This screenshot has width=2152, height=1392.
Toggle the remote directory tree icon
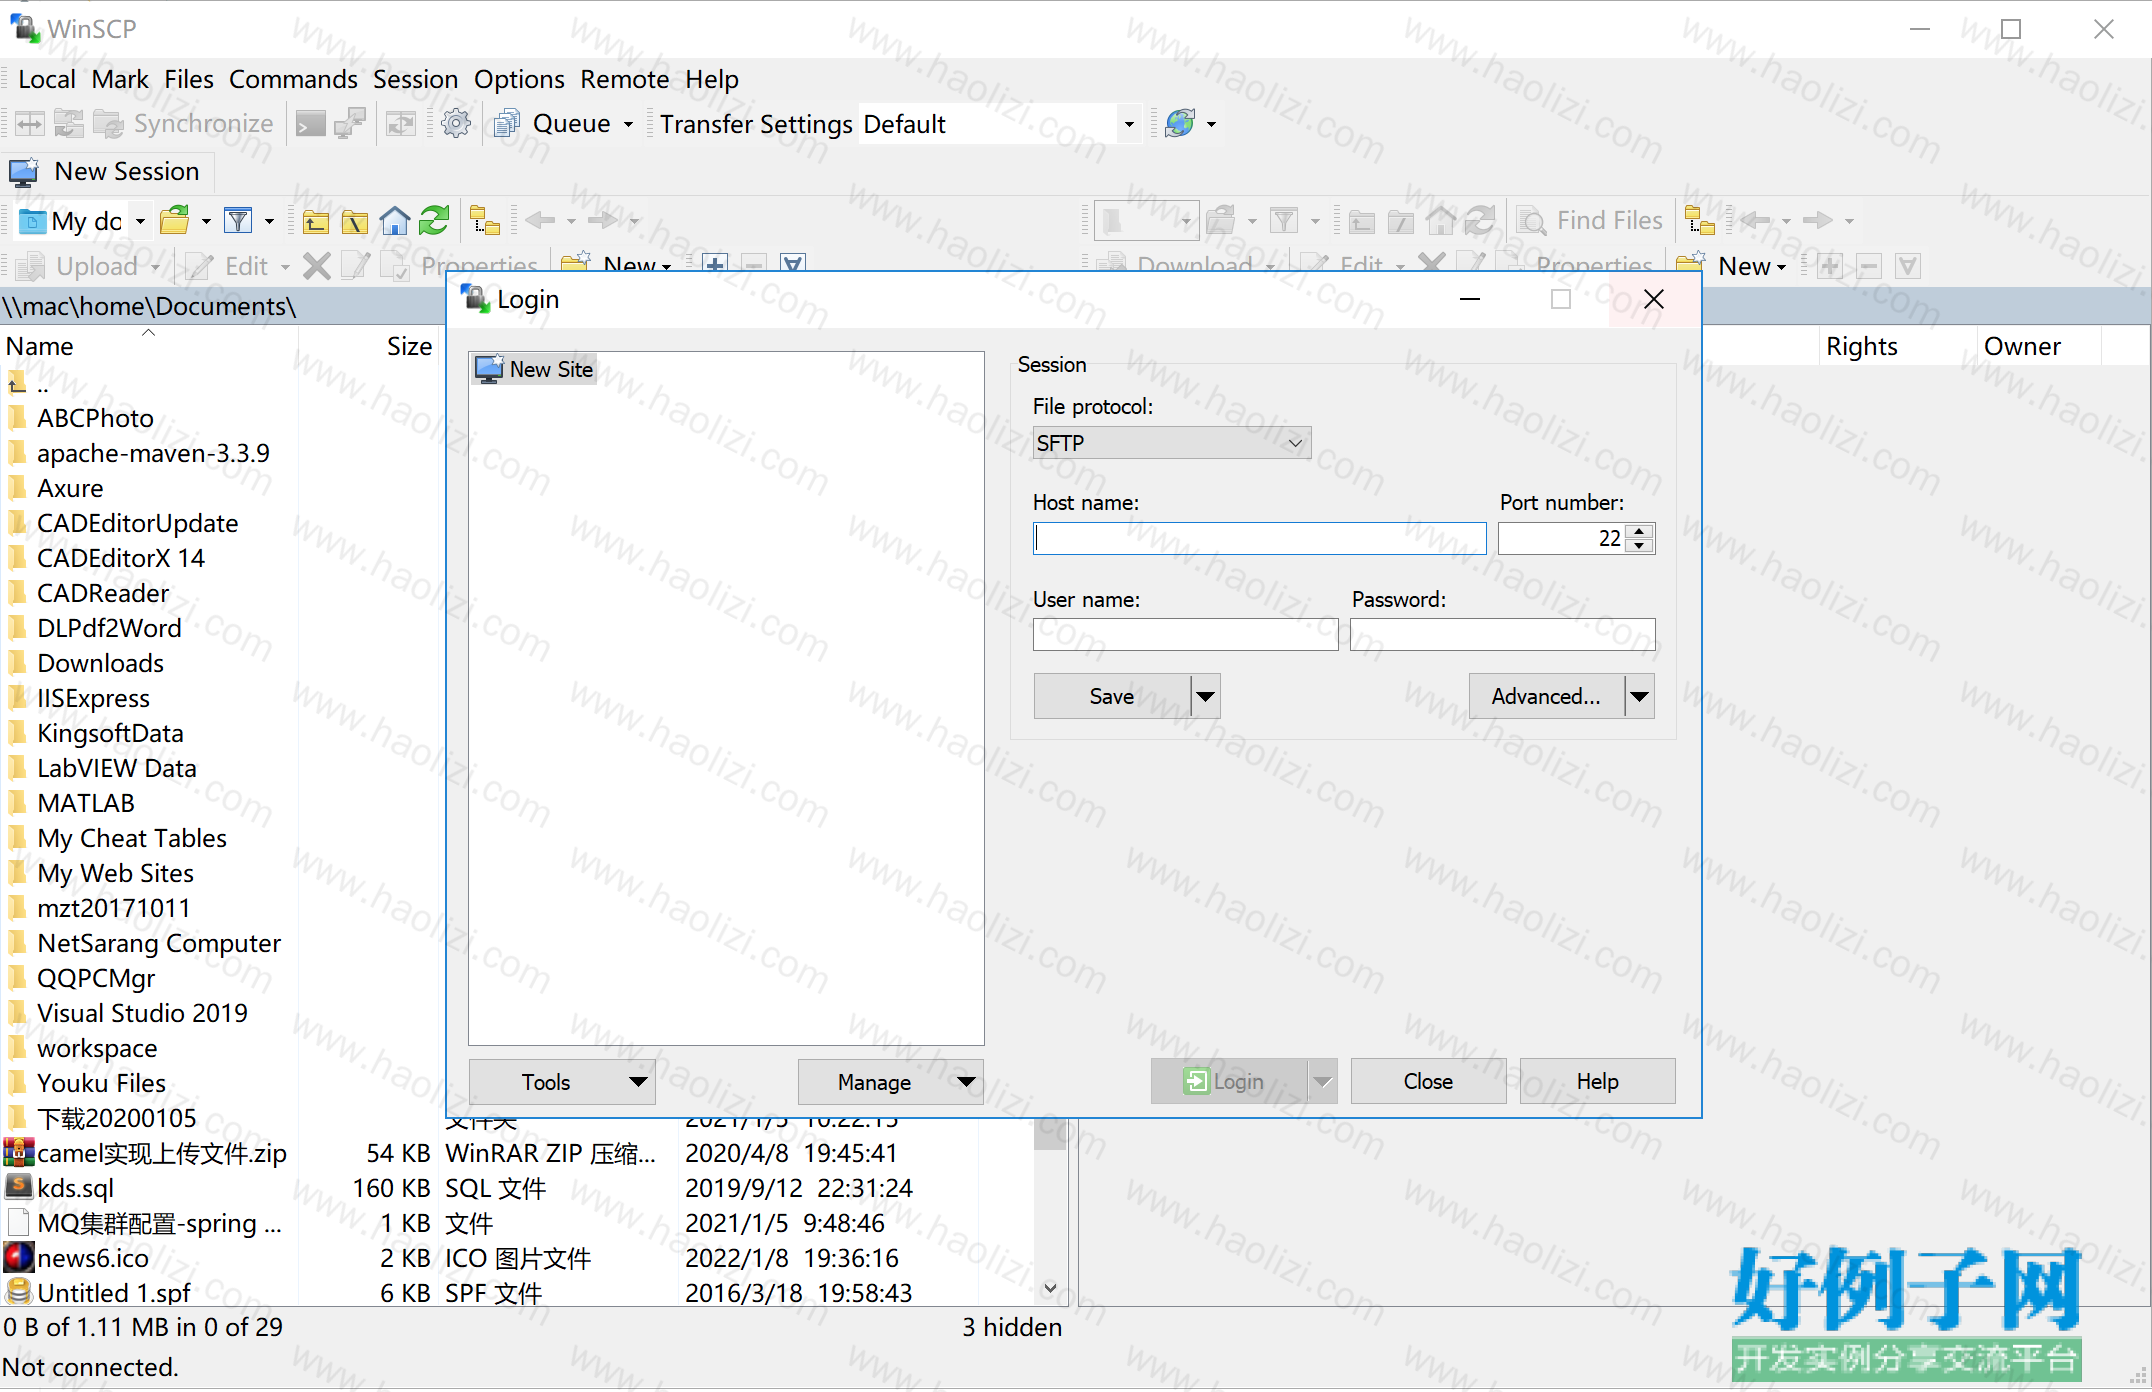point(1700,220)
